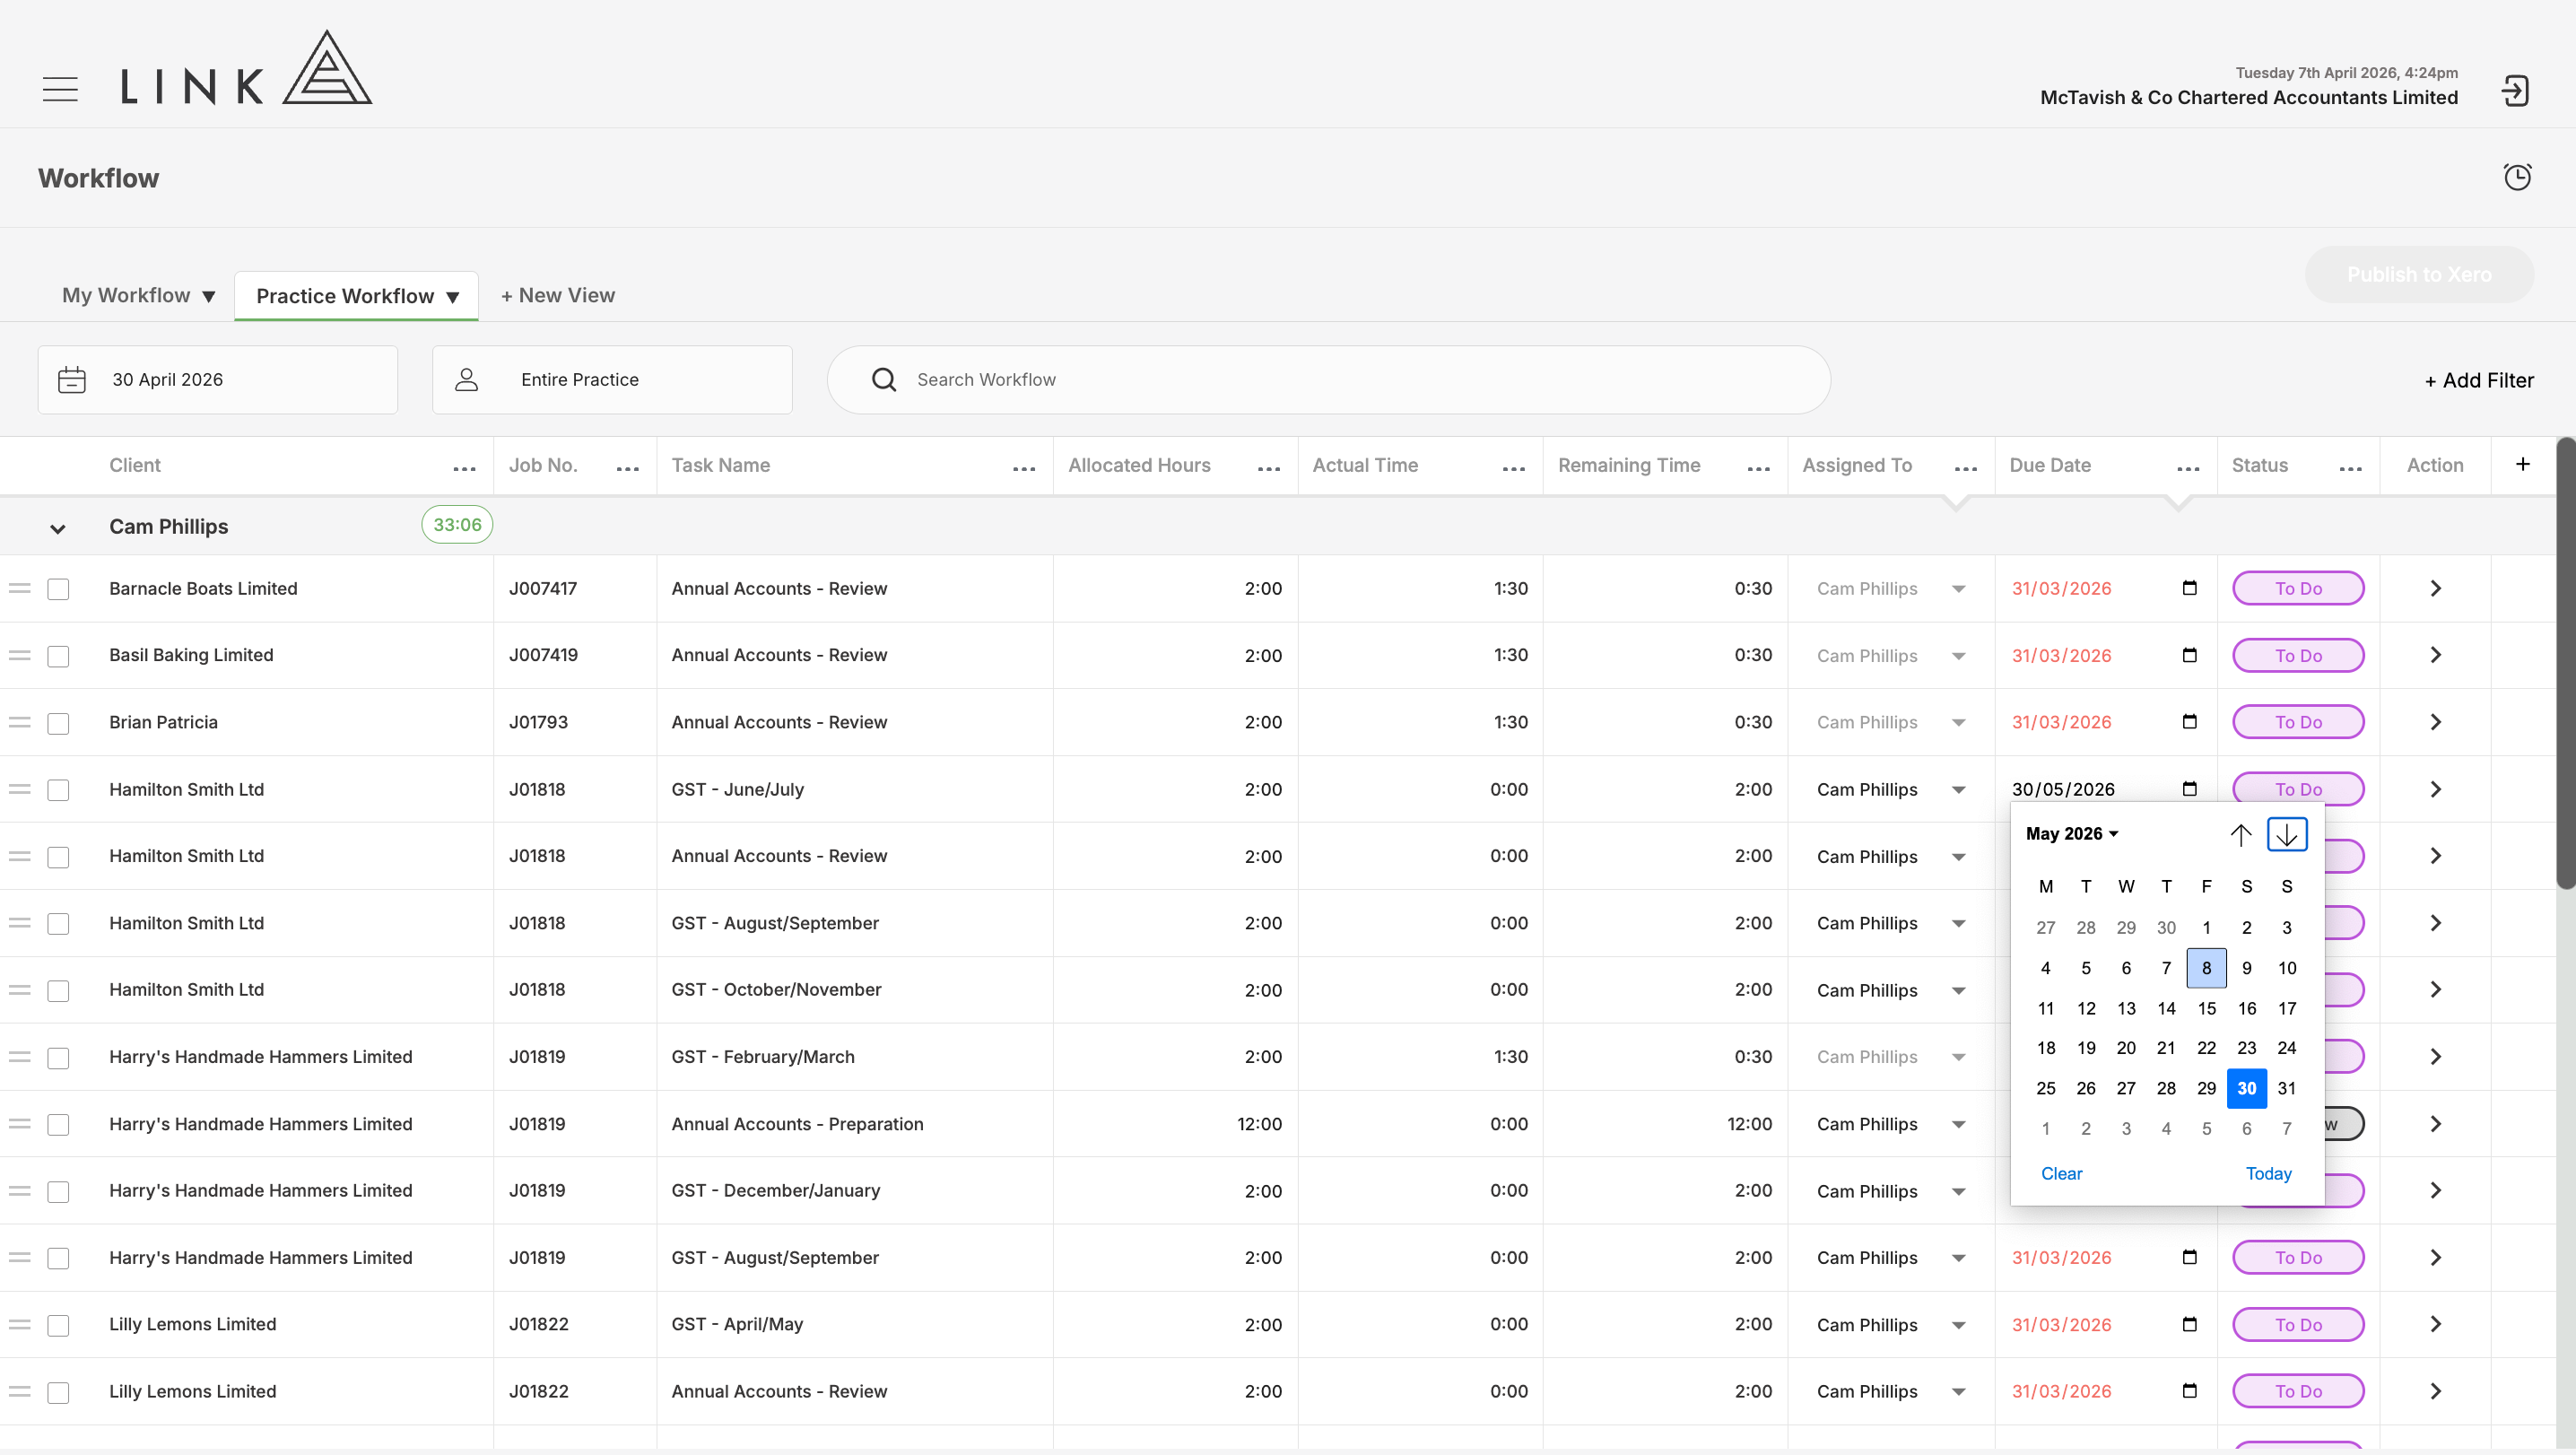Tick Hamilton Smith GST August/September checkbox

click(59, 924)
